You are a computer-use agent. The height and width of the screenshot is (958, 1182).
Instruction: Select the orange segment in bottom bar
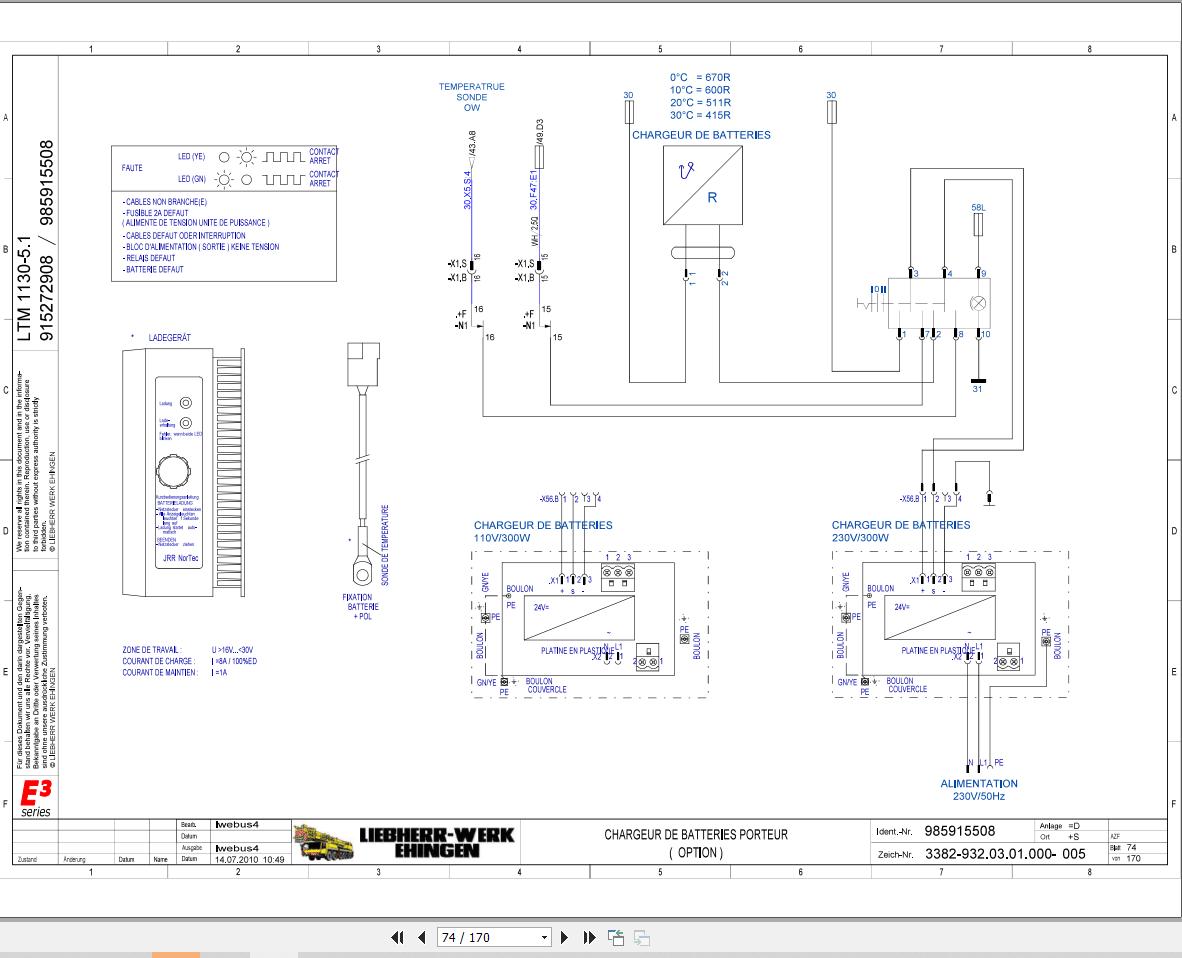176,955
